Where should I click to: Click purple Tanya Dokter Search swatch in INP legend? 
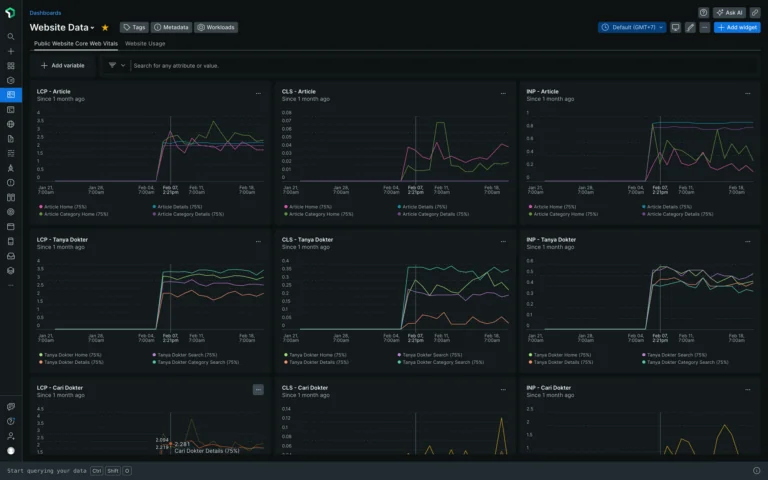click(x=644, y=355)
